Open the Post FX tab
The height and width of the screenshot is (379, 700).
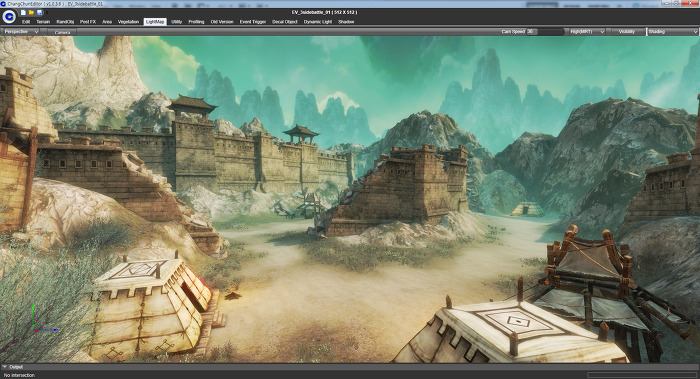[x=88, y=21]
